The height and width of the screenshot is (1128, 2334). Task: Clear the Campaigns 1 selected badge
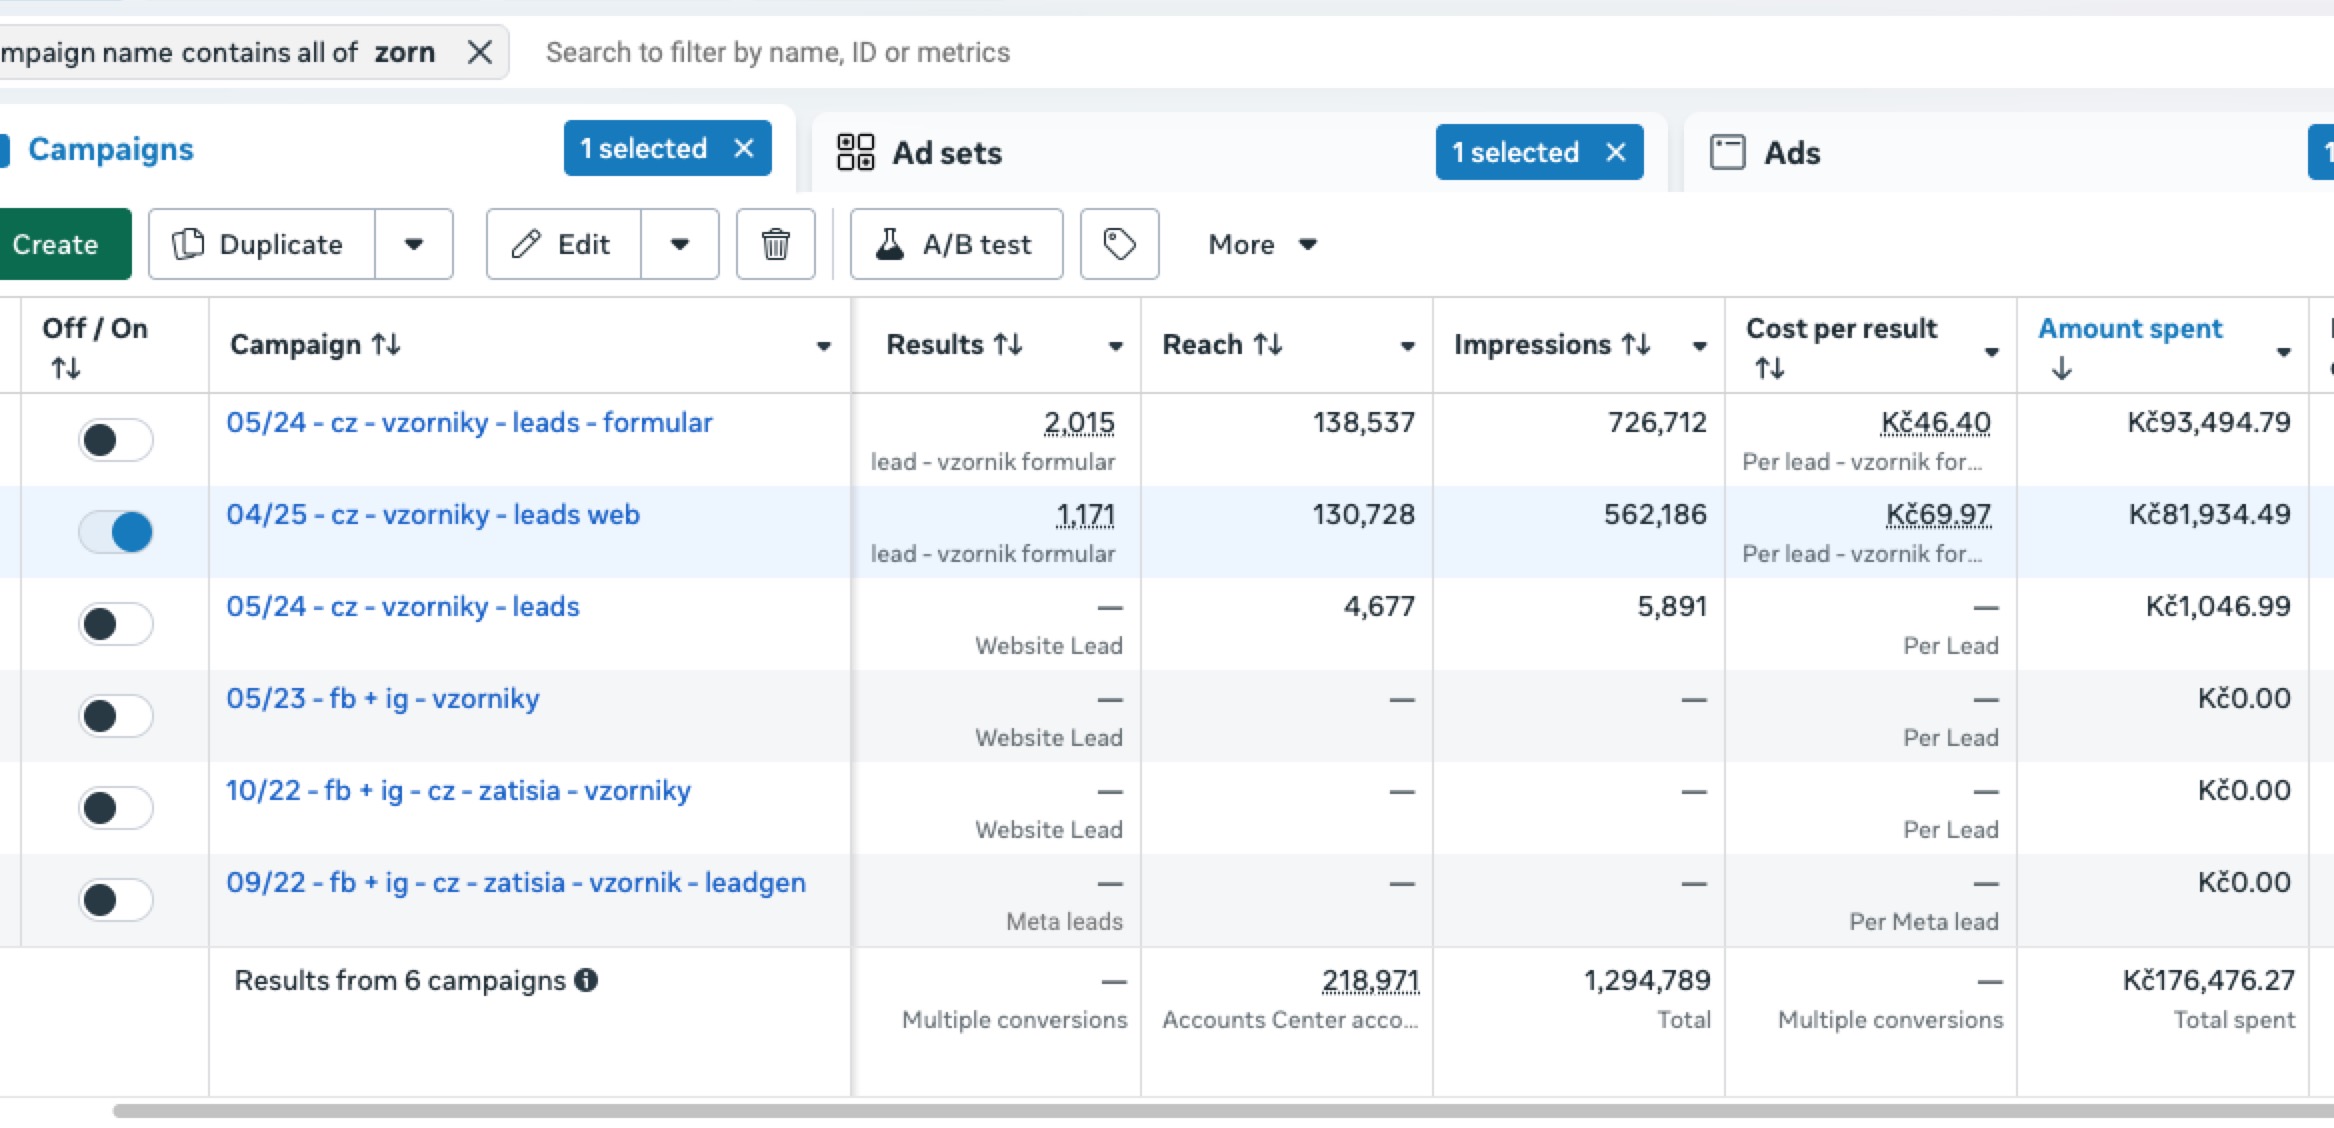pyautogui.click(x=744, y=149)
